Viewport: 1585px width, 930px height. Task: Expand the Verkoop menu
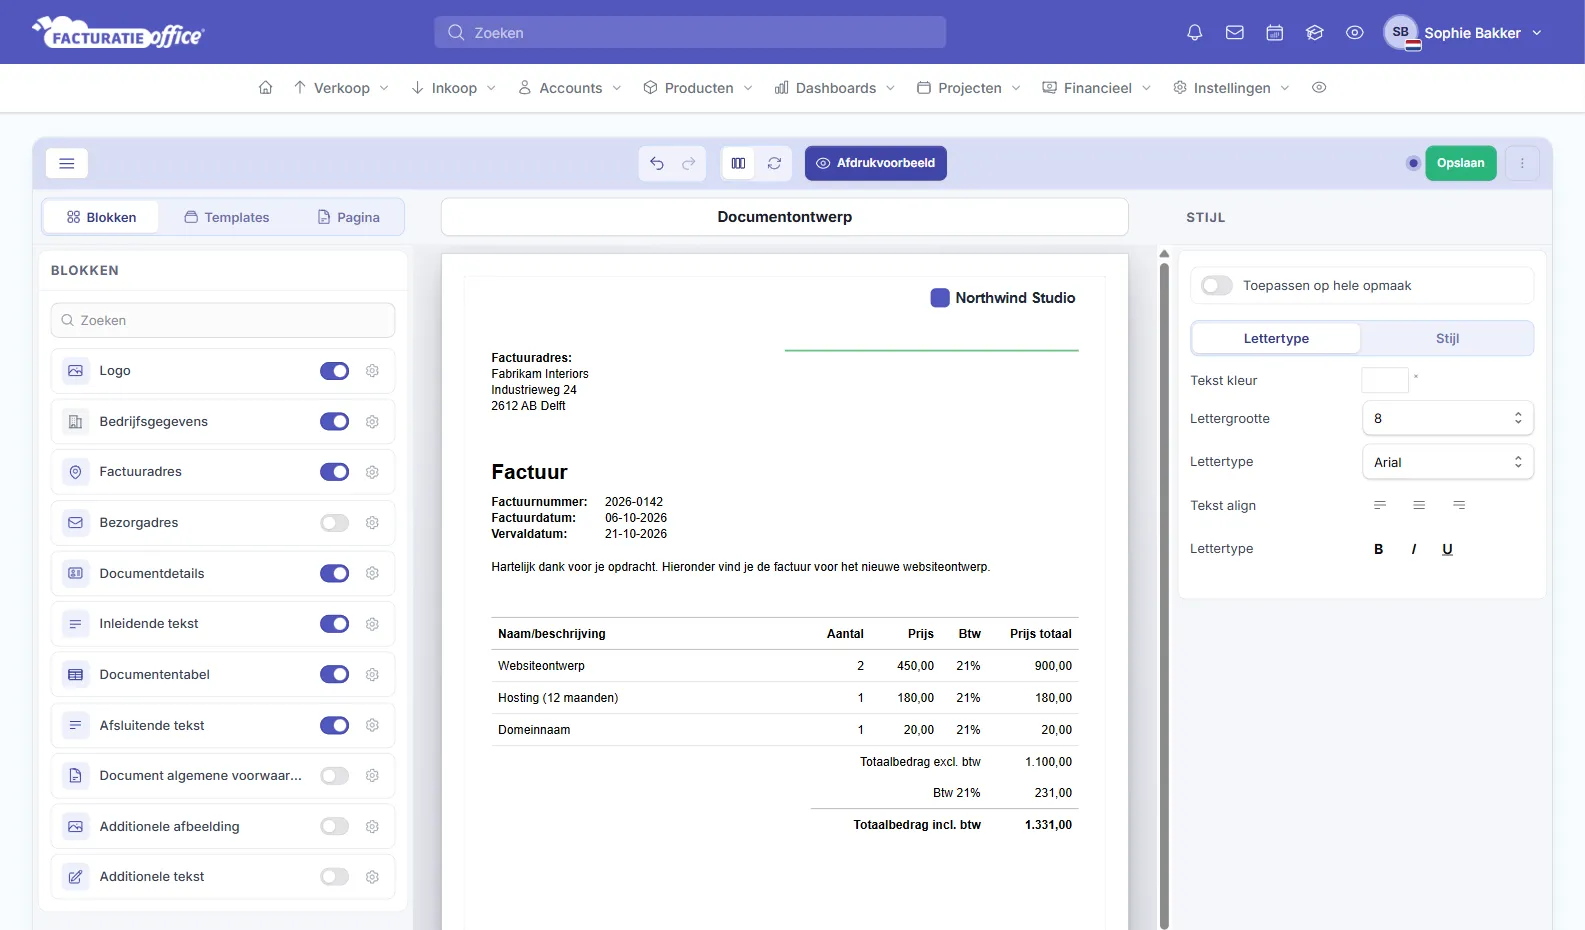coord(341,88)
